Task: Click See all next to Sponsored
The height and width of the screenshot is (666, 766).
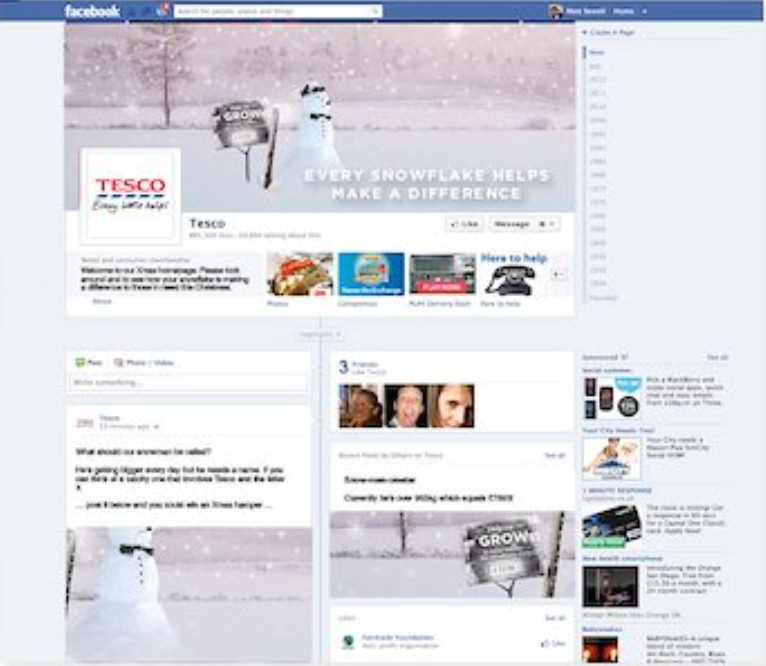Action: coord(717,357)
